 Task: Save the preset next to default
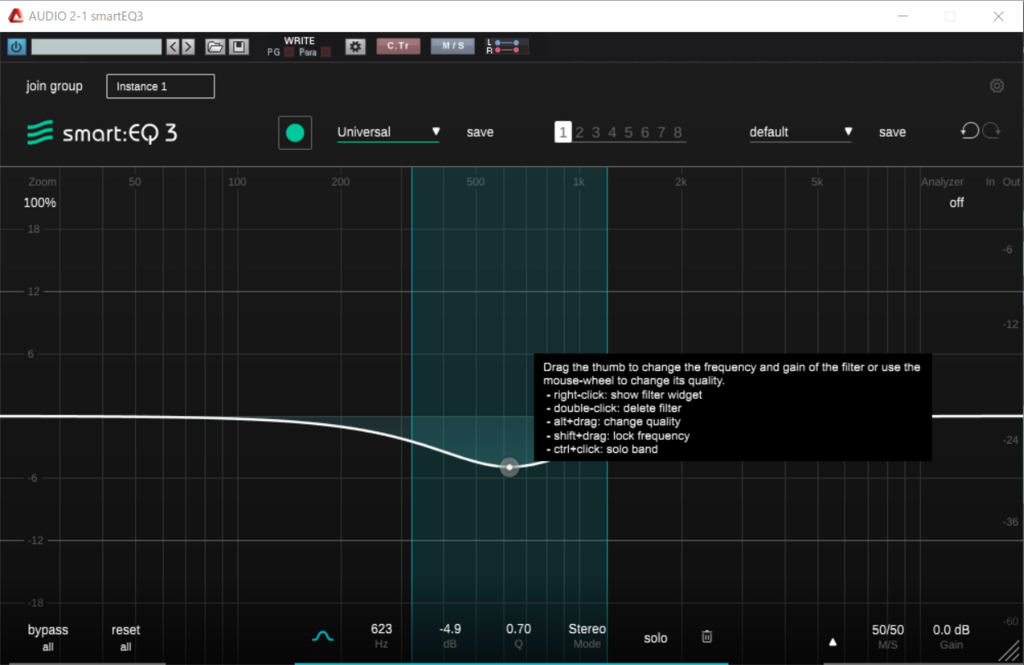[x=892, y=132]
